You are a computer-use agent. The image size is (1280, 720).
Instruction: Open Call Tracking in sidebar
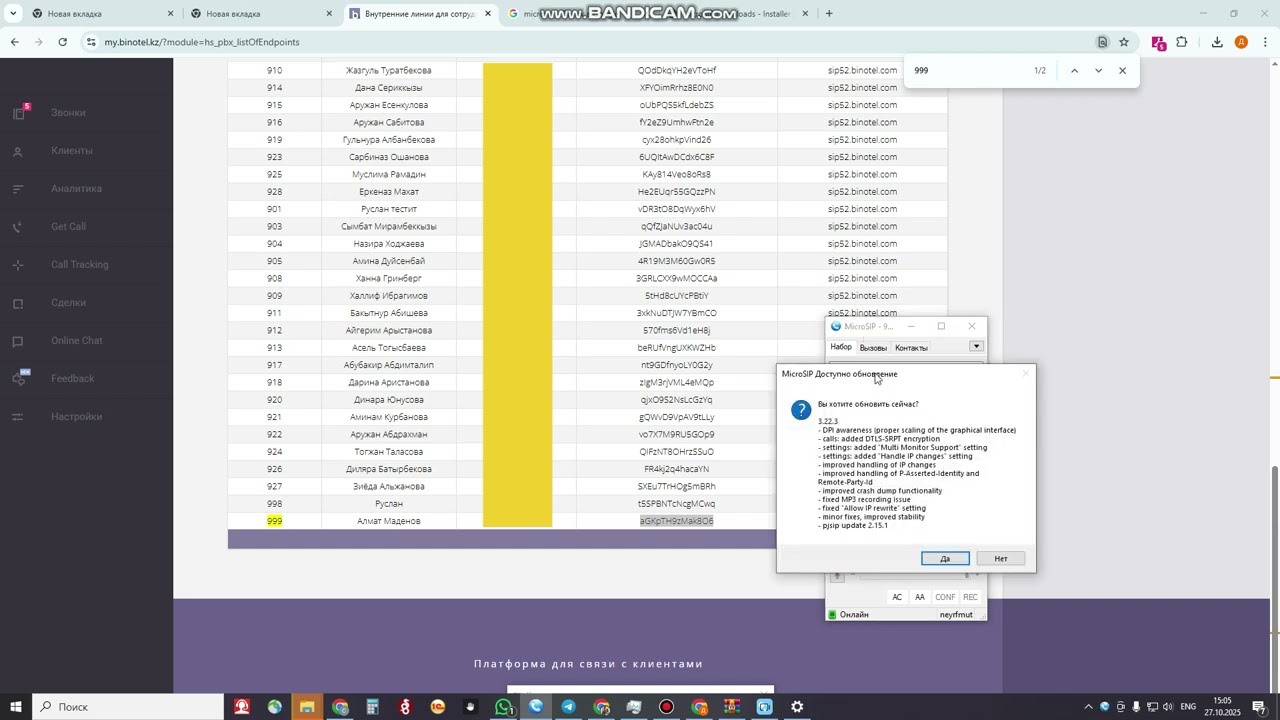[80, 265]
